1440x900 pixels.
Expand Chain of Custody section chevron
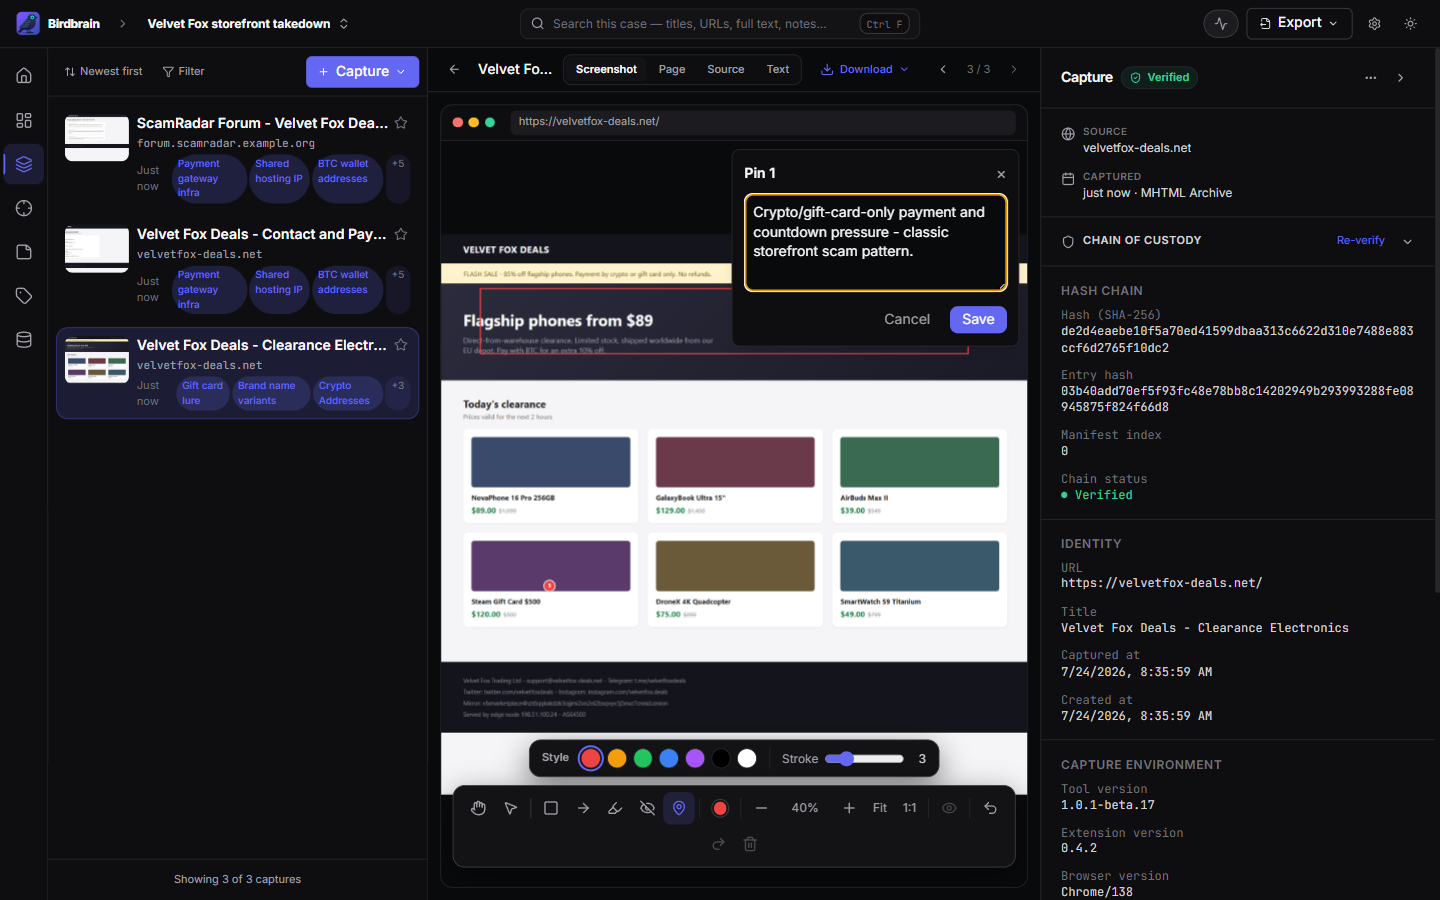click(1407, 241)
